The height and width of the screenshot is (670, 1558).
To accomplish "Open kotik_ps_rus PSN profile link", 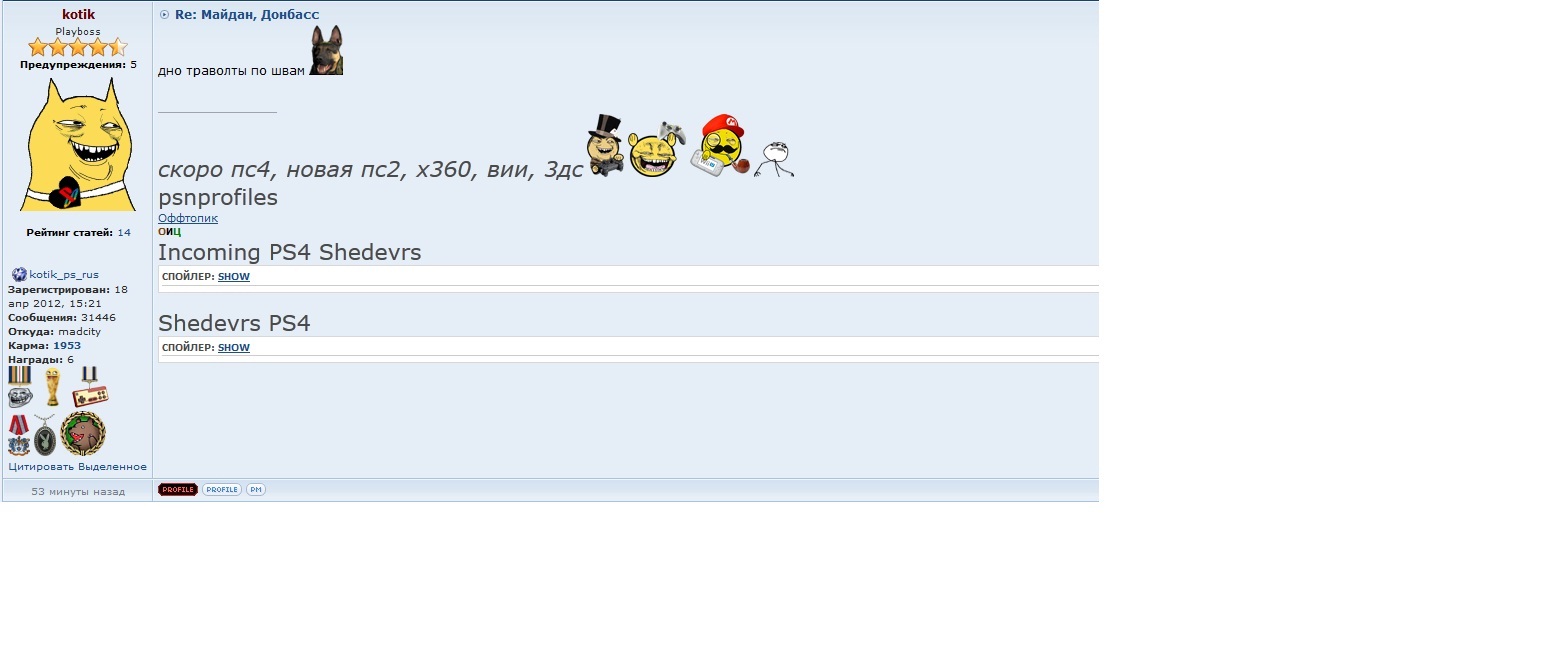I will [64, 274].
